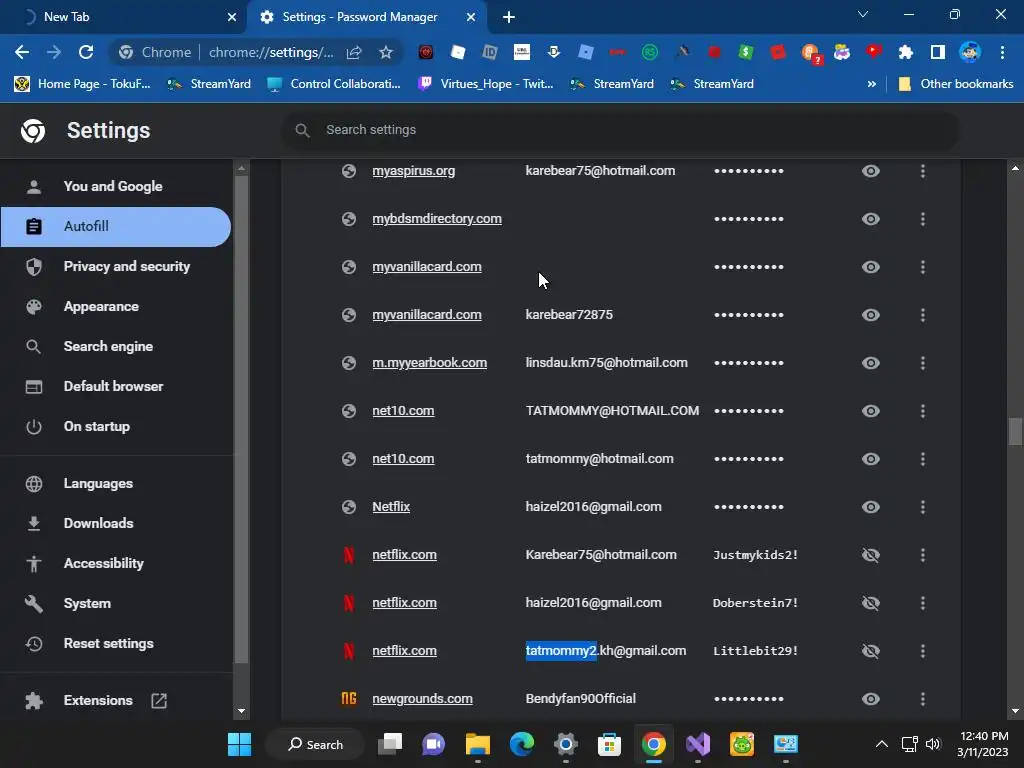Image resolution: width=1024 pixels, height=768 pixels.
Task: Reveal password for Netflix haizel2016 entry
Action: tap(871, 507)
